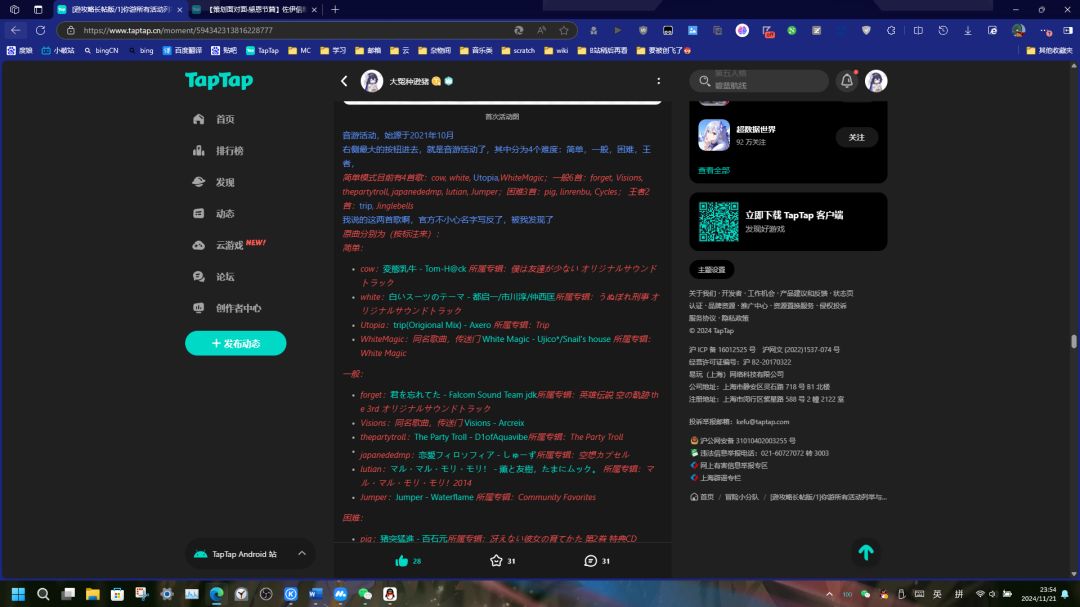Open the MC bookmarks folder
1080x607 pixels.
(x=300, y=50)
